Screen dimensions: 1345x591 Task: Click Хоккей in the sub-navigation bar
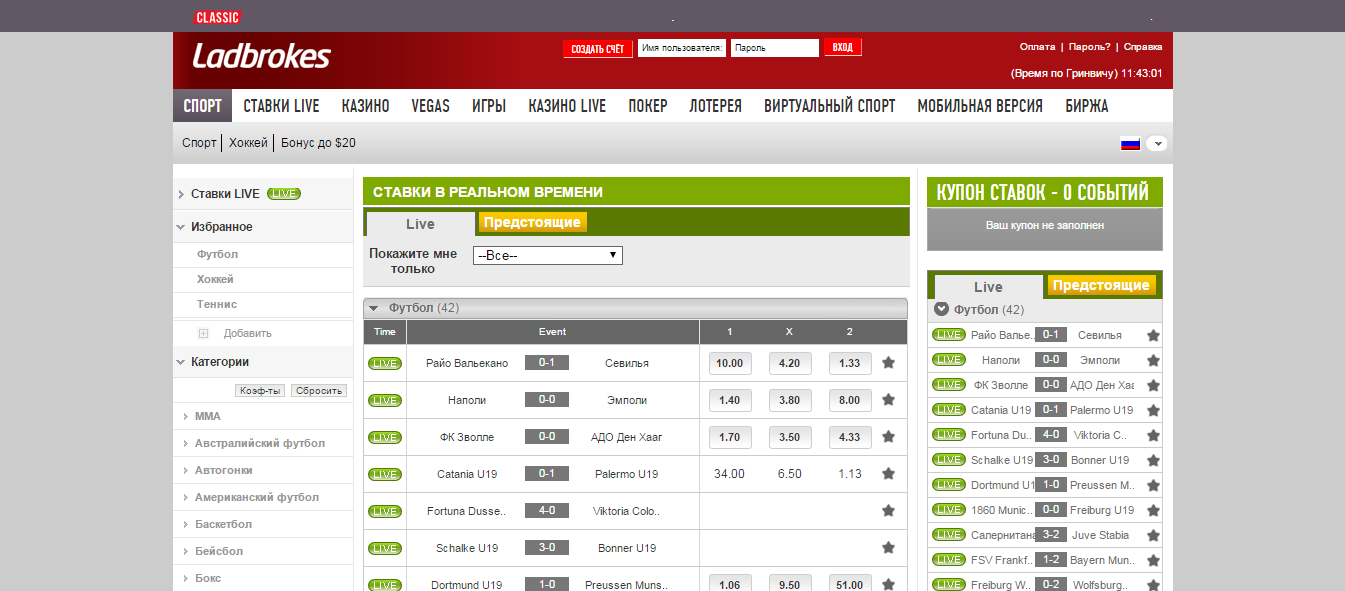click(248, 143)
